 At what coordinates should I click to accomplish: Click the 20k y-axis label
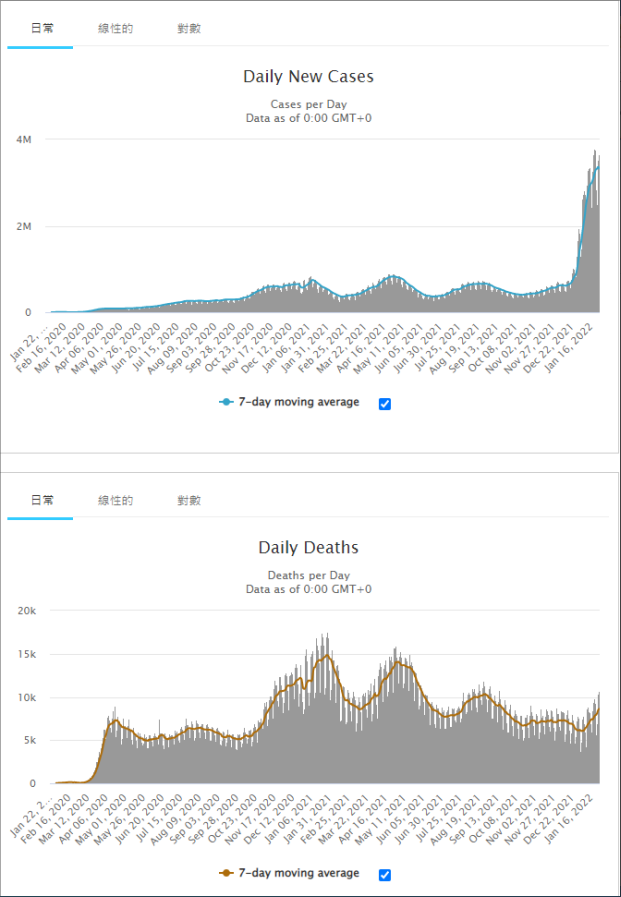click(27, 610)
